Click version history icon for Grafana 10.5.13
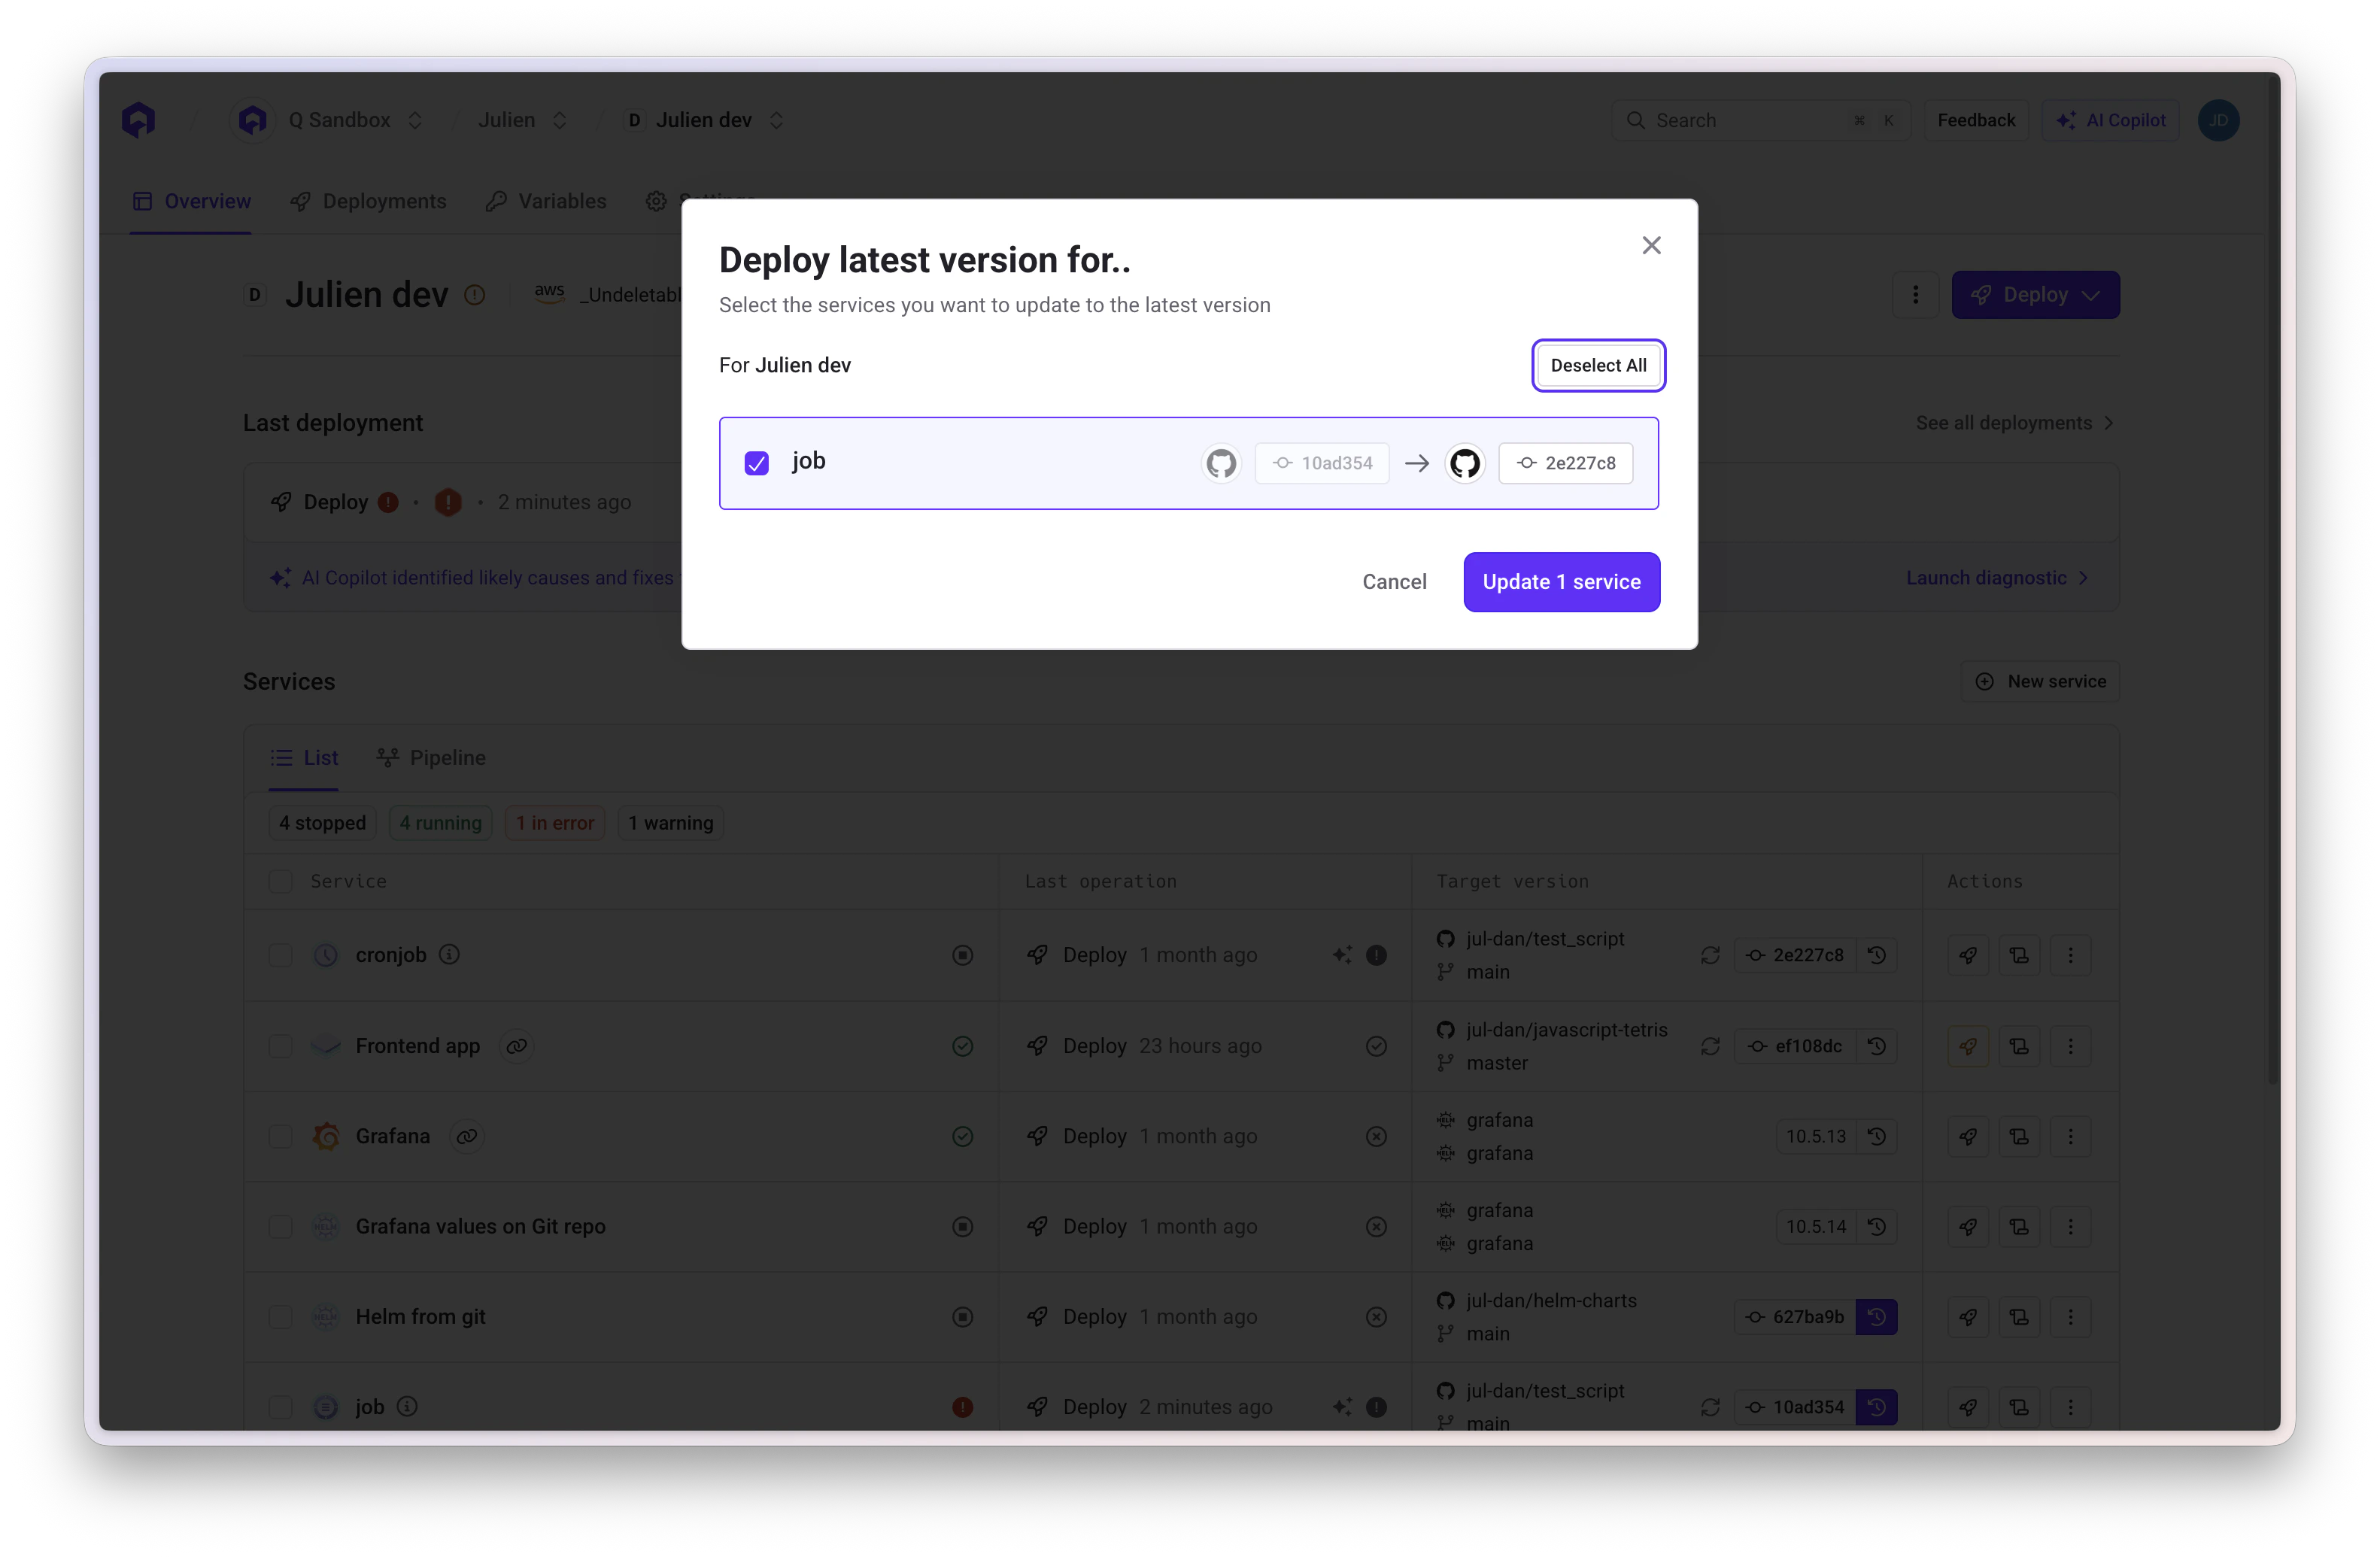This screenshot has height=1557, width=2380. (1877, 1136)
